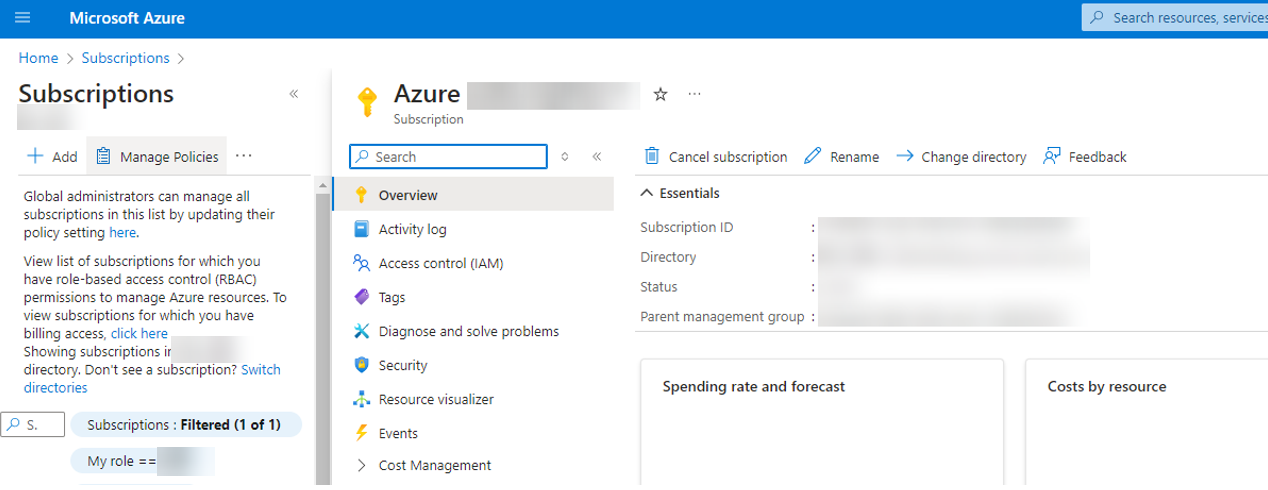The height and width of the screenshot is (490, 1268).
Task: Open the hamburger portal menu
Action: coord(23,18)
